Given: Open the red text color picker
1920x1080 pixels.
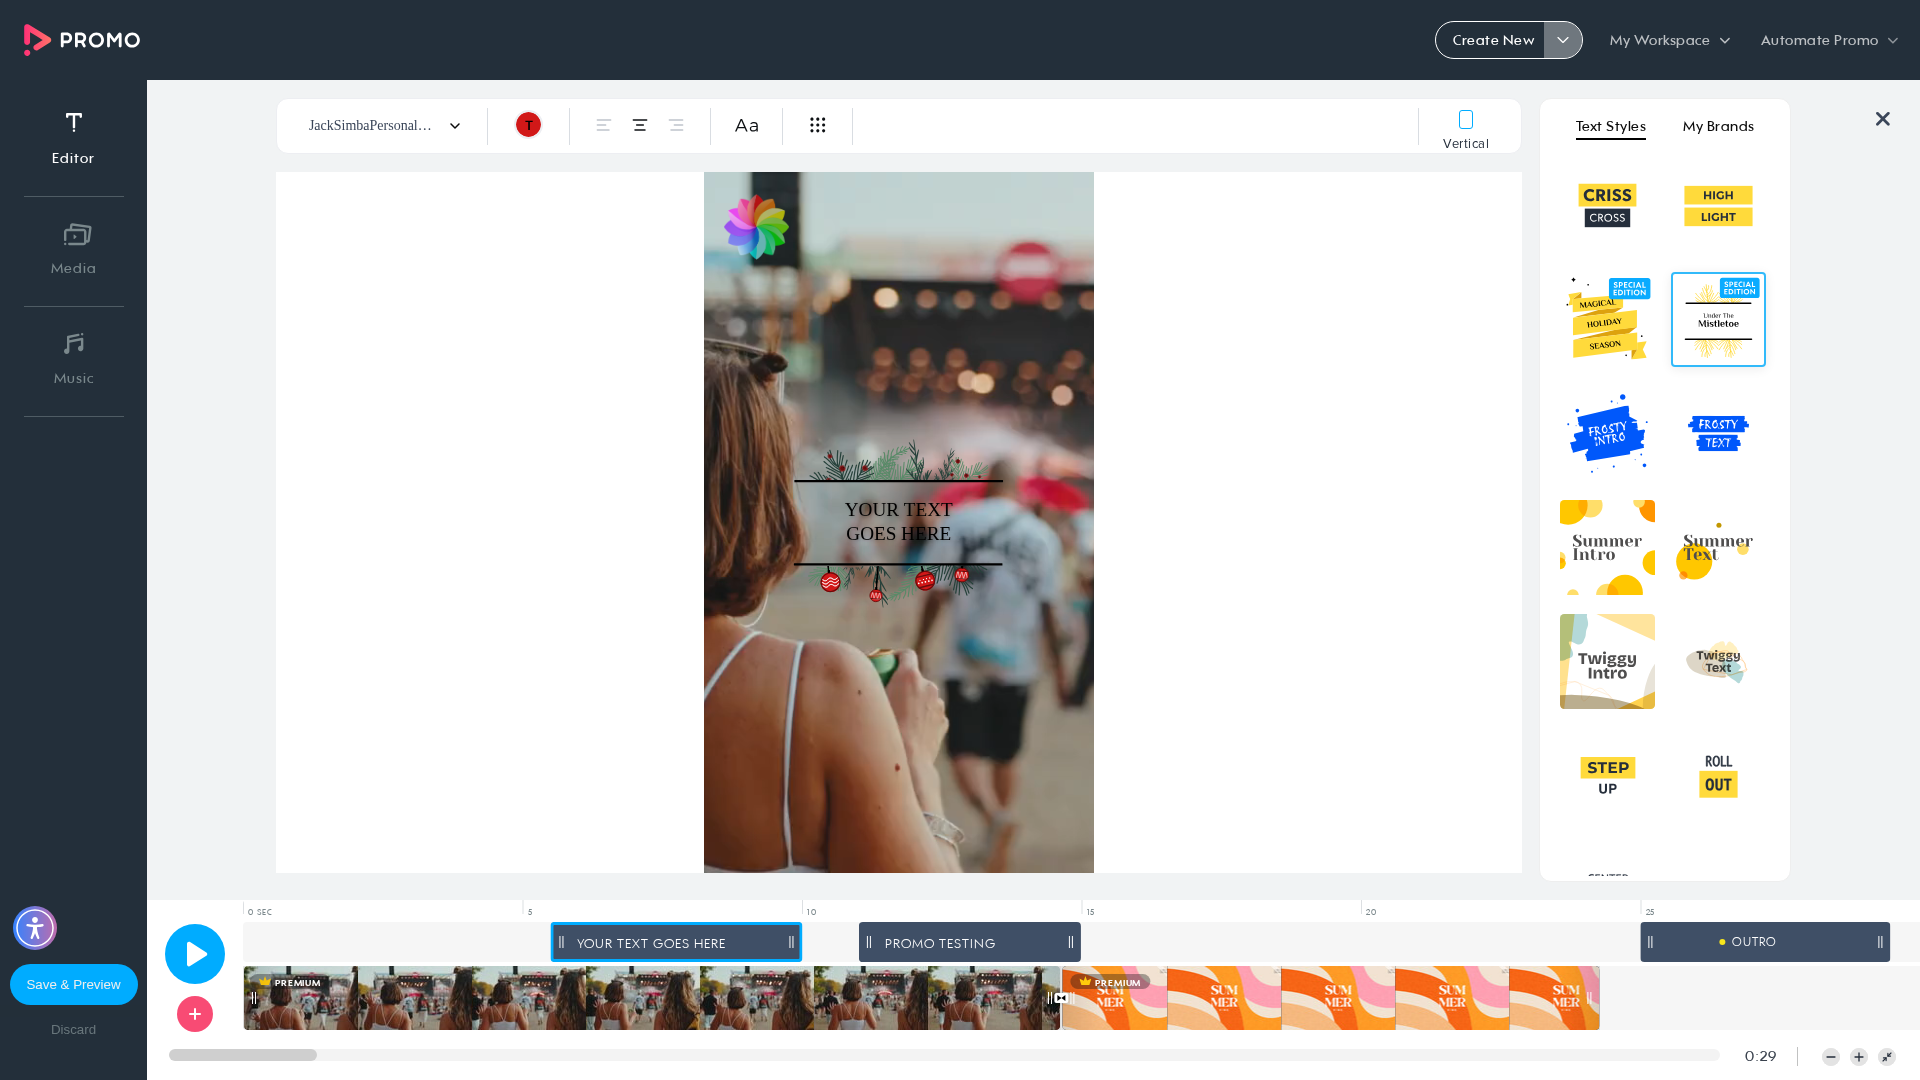Looking at the screenshot, I should [528, 125].
